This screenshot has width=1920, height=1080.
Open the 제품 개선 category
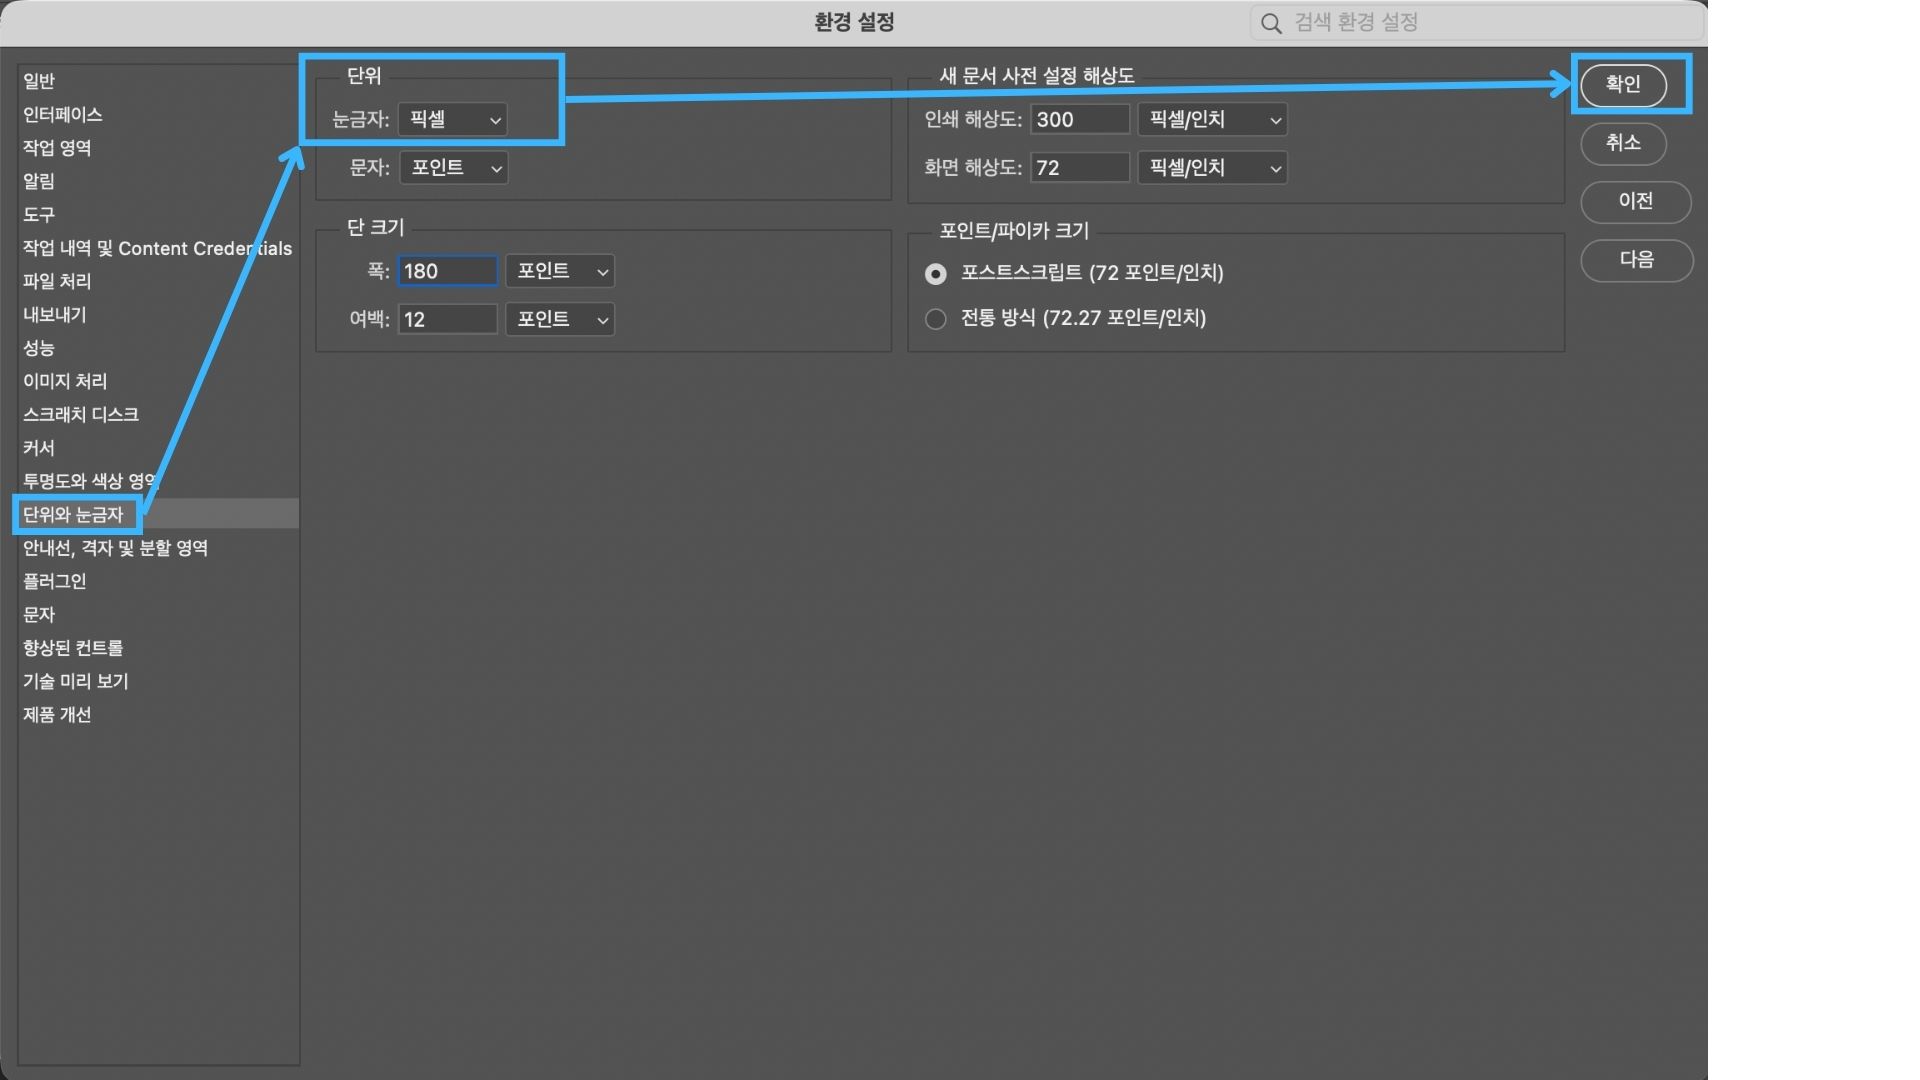[x=158, y=714]
